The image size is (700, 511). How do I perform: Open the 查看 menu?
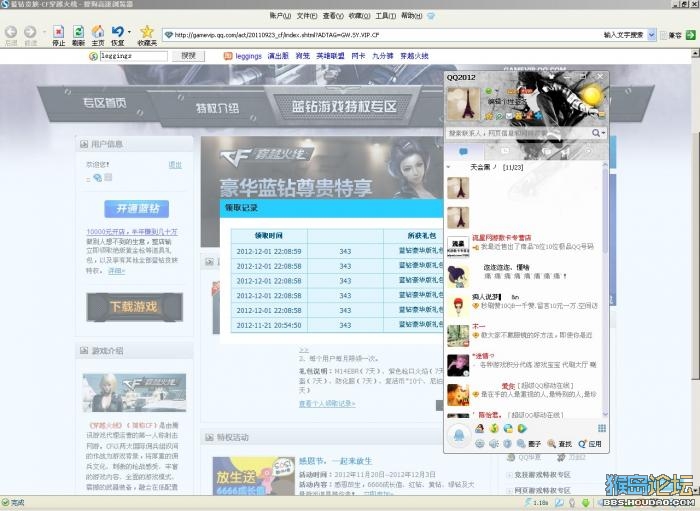coord(333,16)
